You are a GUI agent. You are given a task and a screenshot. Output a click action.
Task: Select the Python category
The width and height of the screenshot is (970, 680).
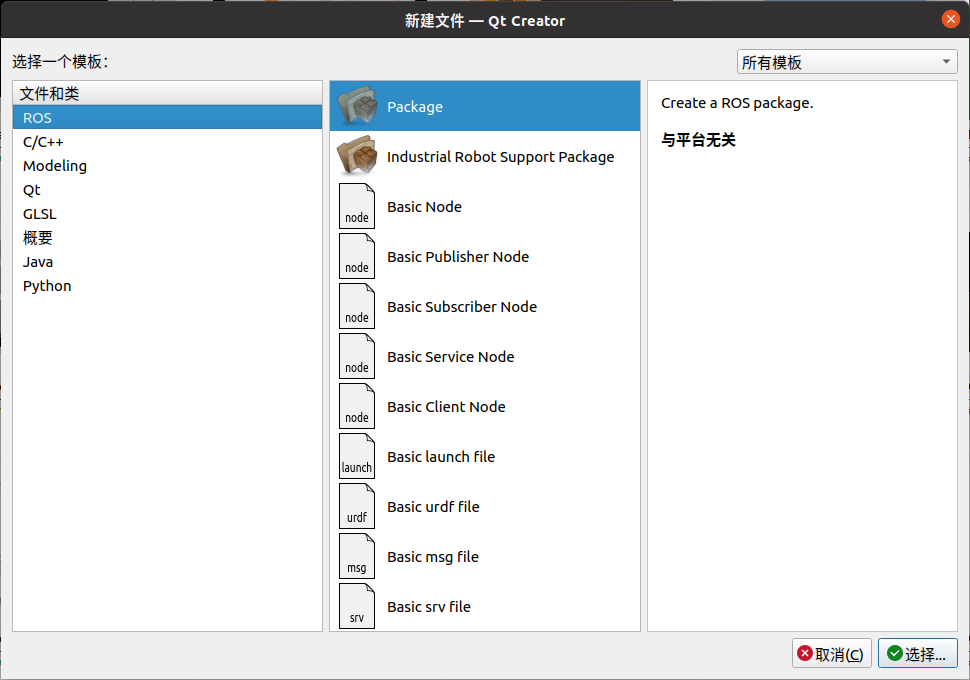click(x=168, y=286)
